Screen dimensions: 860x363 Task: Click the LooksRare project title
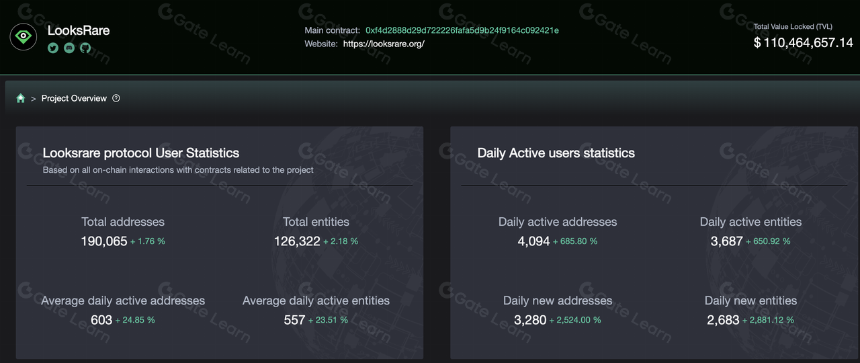click(78, 31)
